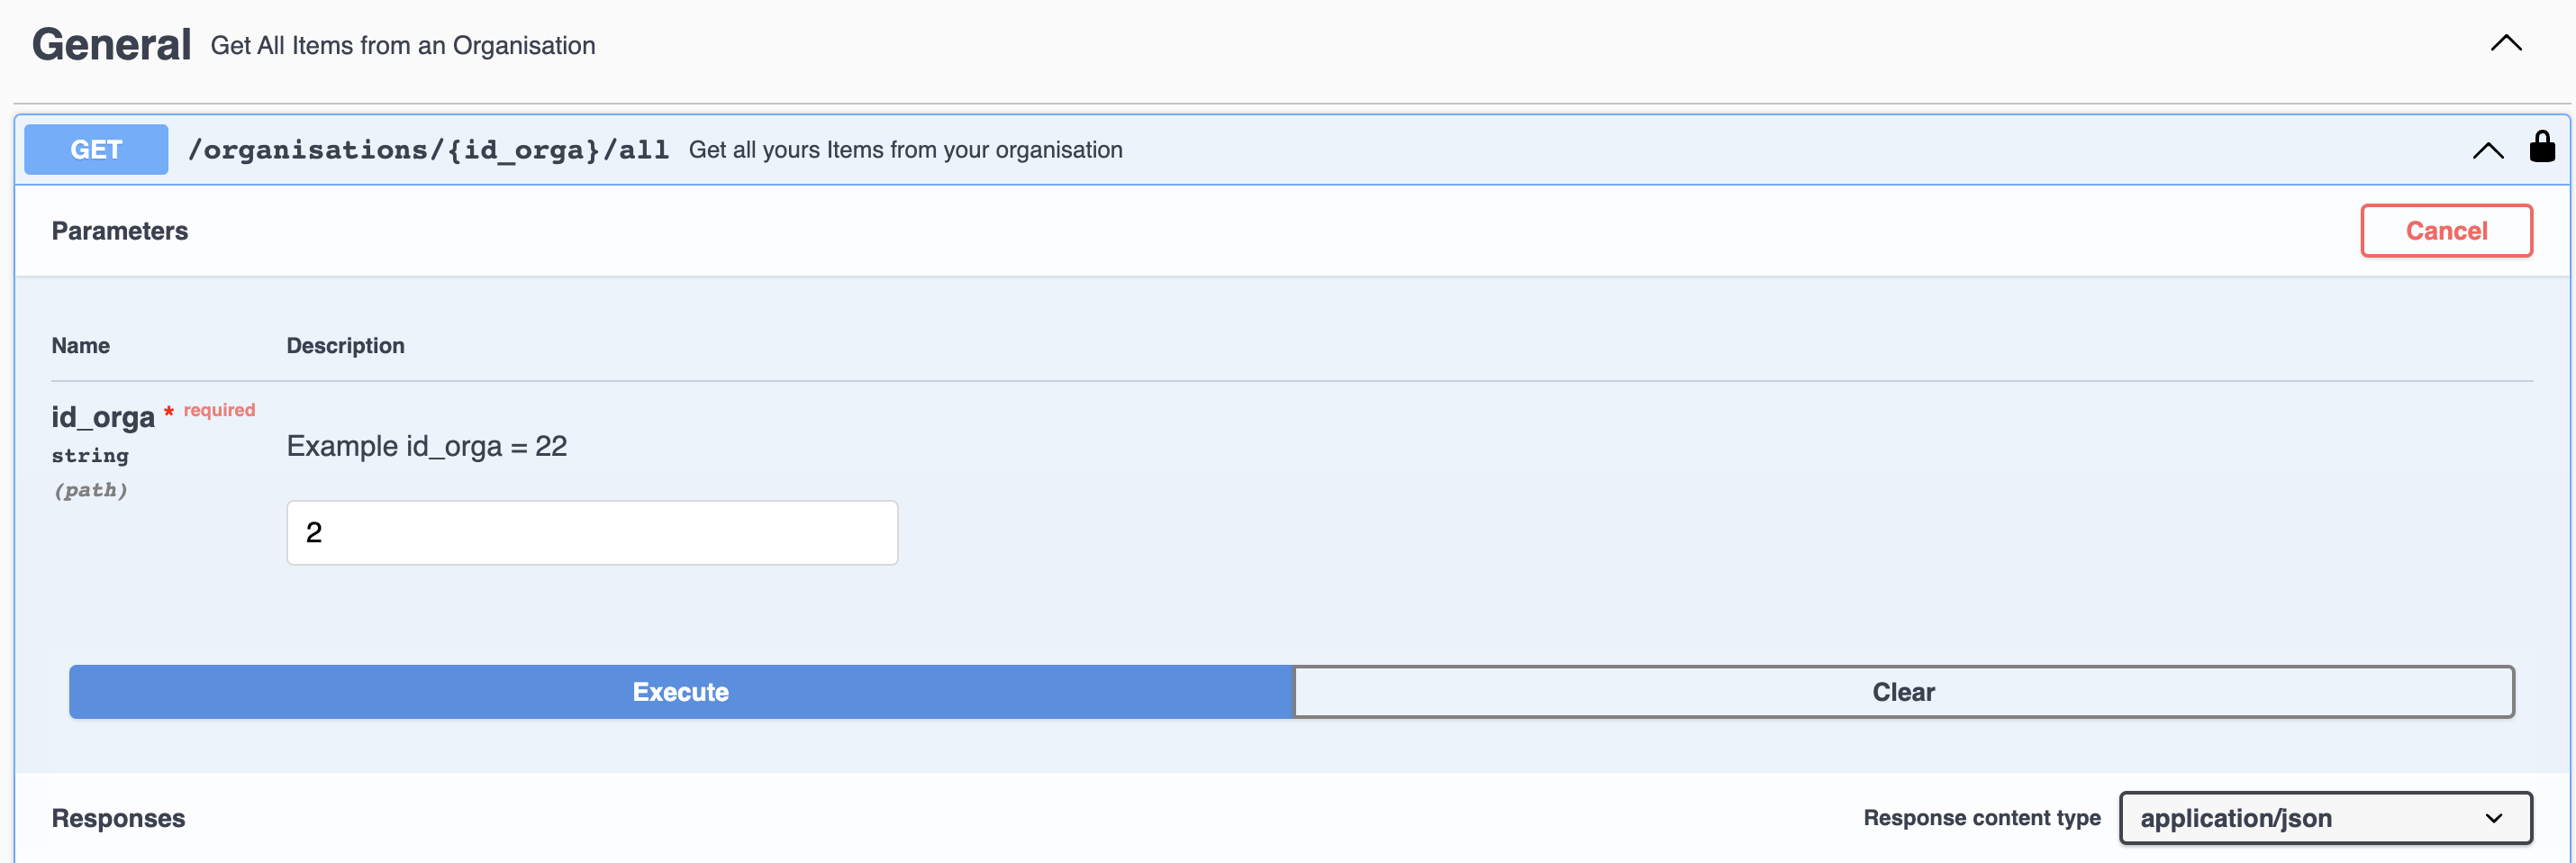Click the Responses section header

pyautogui.click(x=118, y=817)
